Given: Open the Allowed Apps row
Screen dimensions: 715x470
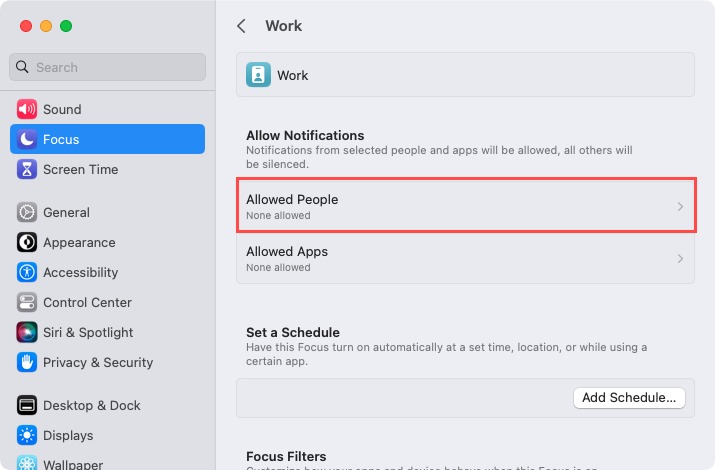Looking at the screenshot, I should (466, 258).
